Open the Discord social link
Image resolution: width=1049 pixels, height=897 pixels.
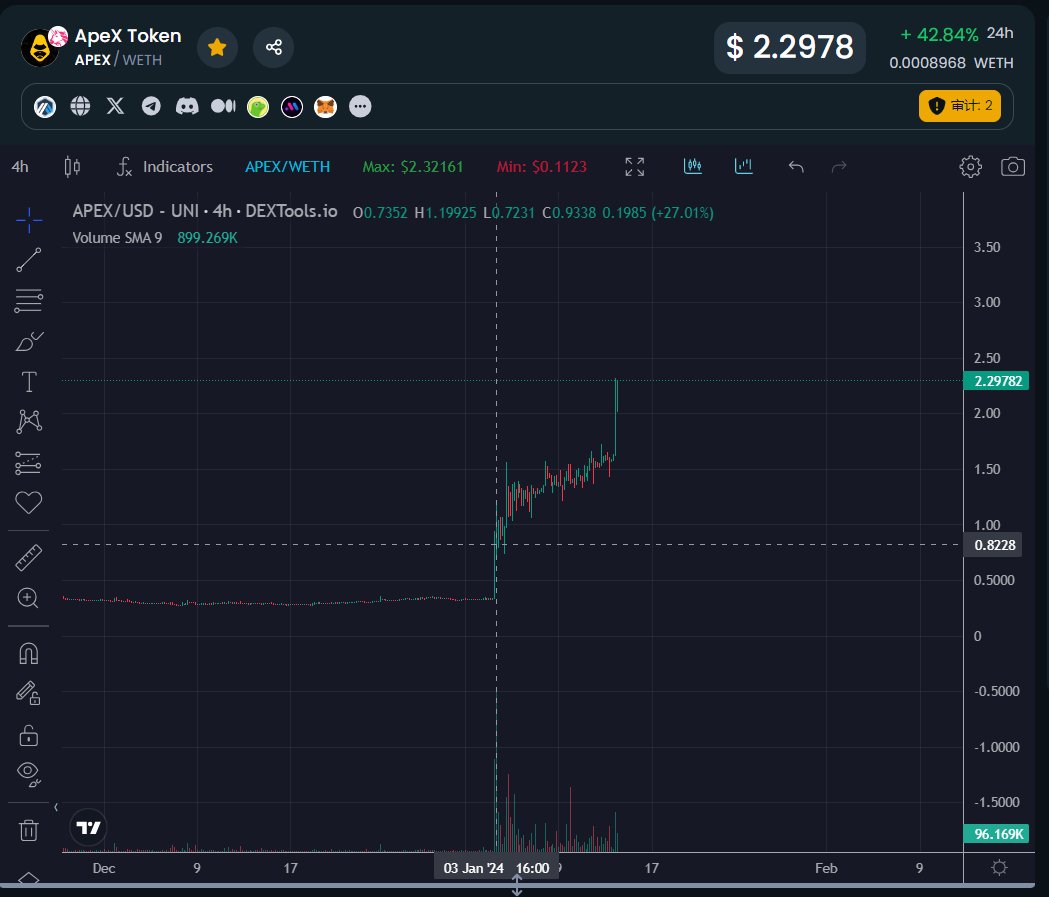pos(187,106)
